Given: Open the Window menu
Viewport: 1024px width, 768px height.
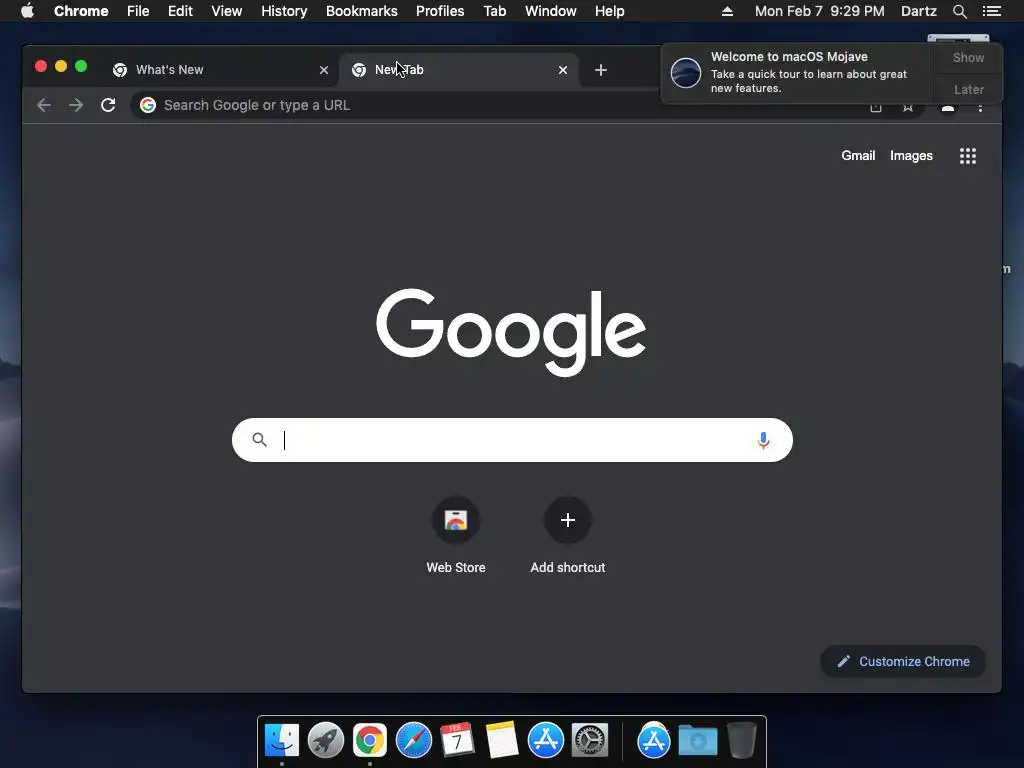Looking at the screenshot, I should 551,11.
